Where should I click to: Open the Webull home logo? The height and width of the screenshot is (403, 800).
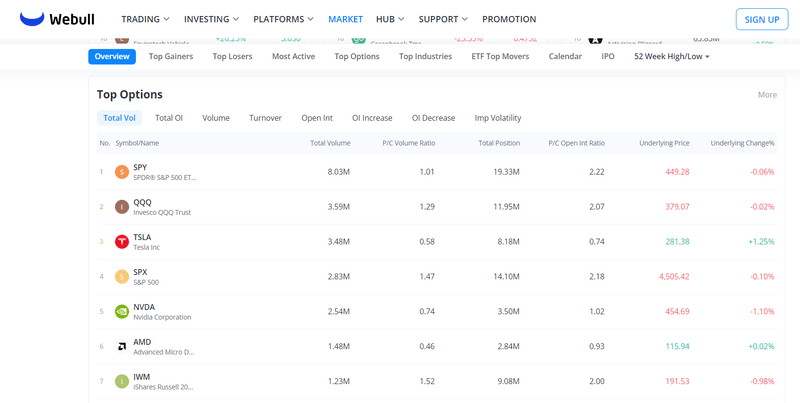(57, 19)
